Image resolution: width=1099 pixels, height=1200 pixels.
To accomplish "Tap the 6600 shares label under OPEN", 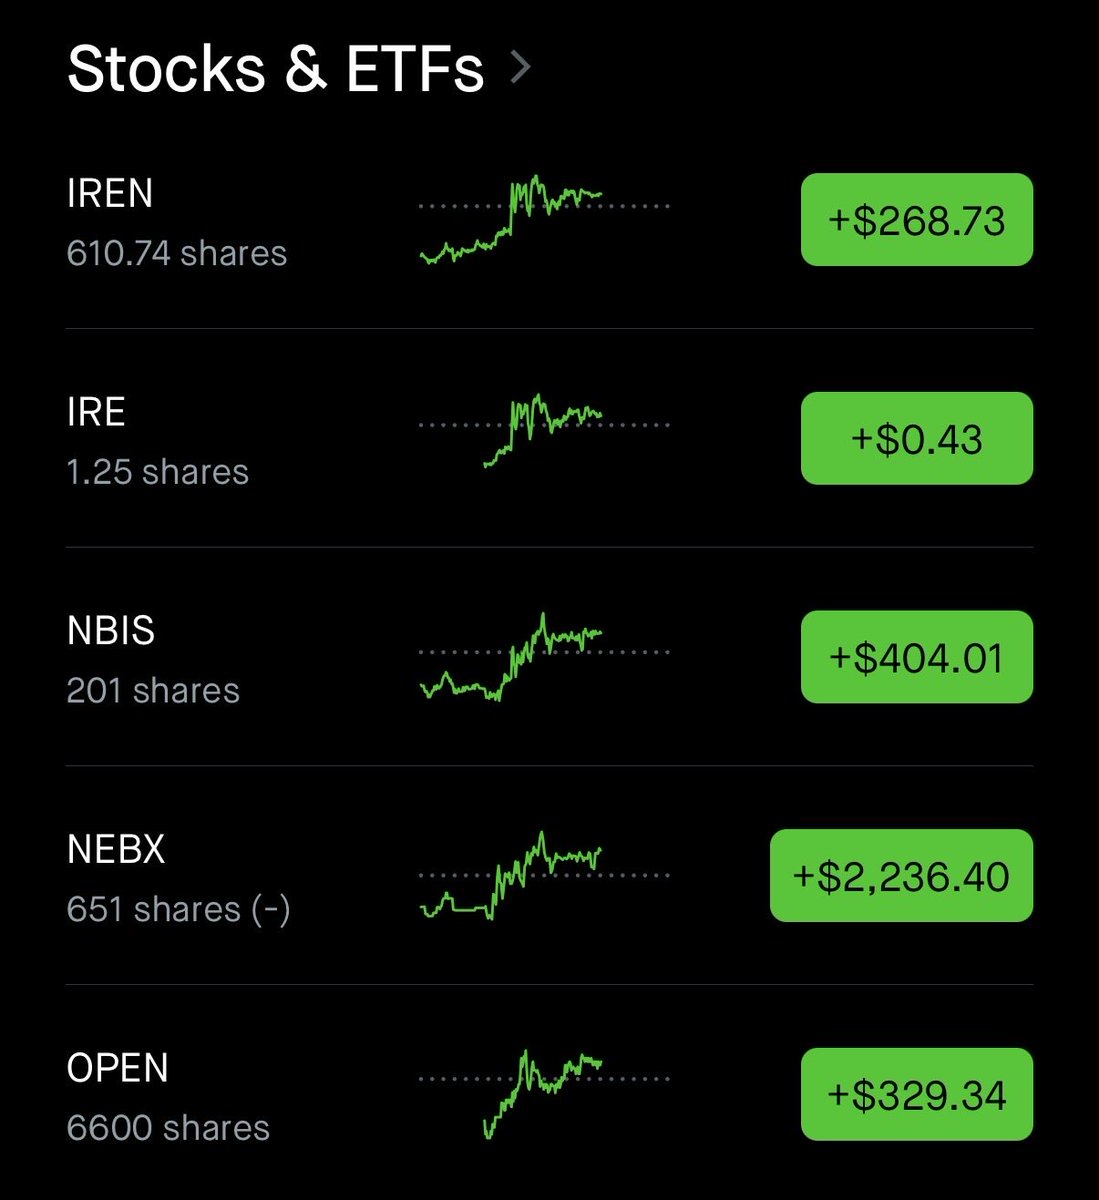I will [168, 1128].
